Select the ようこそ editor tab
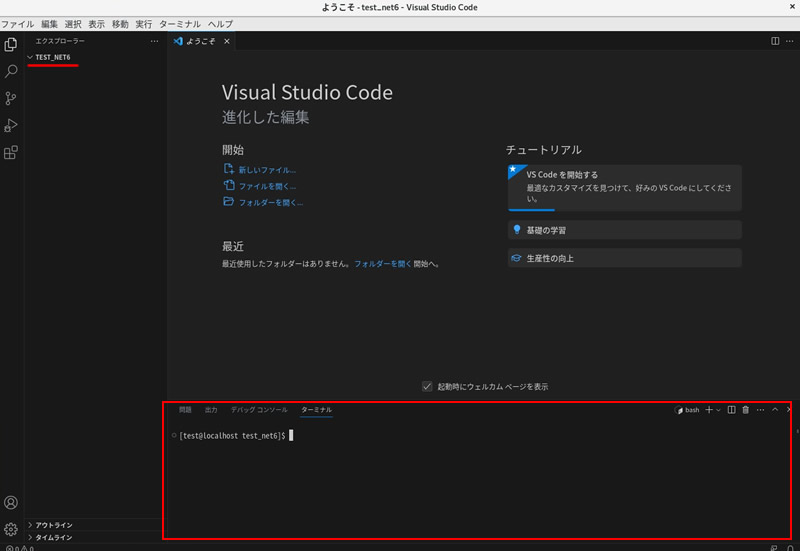The width and height of the screenshot is (800, 551). (201, 41)
